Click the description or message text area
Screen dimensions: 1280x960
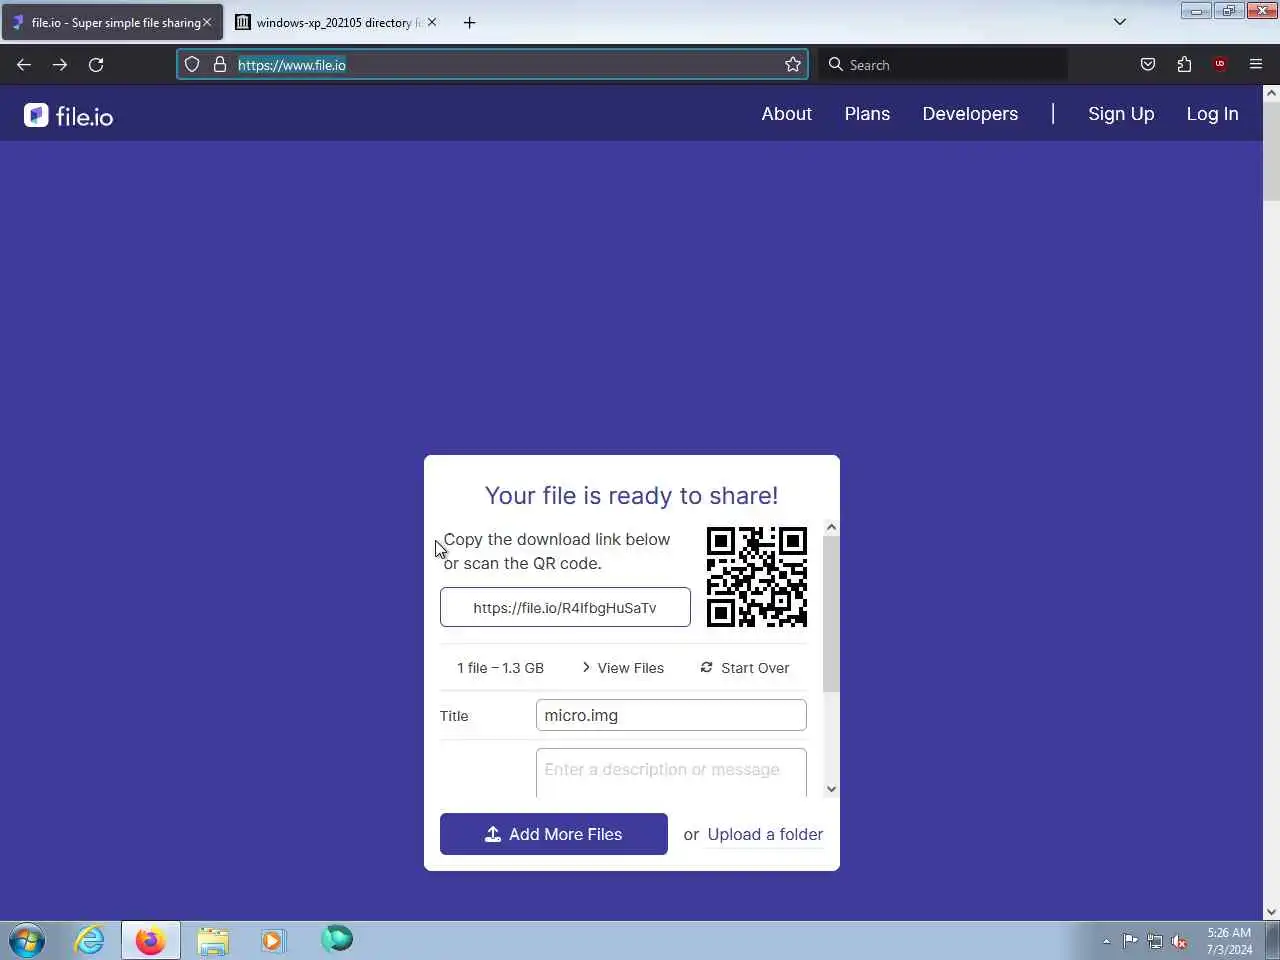tap(671, 772)
